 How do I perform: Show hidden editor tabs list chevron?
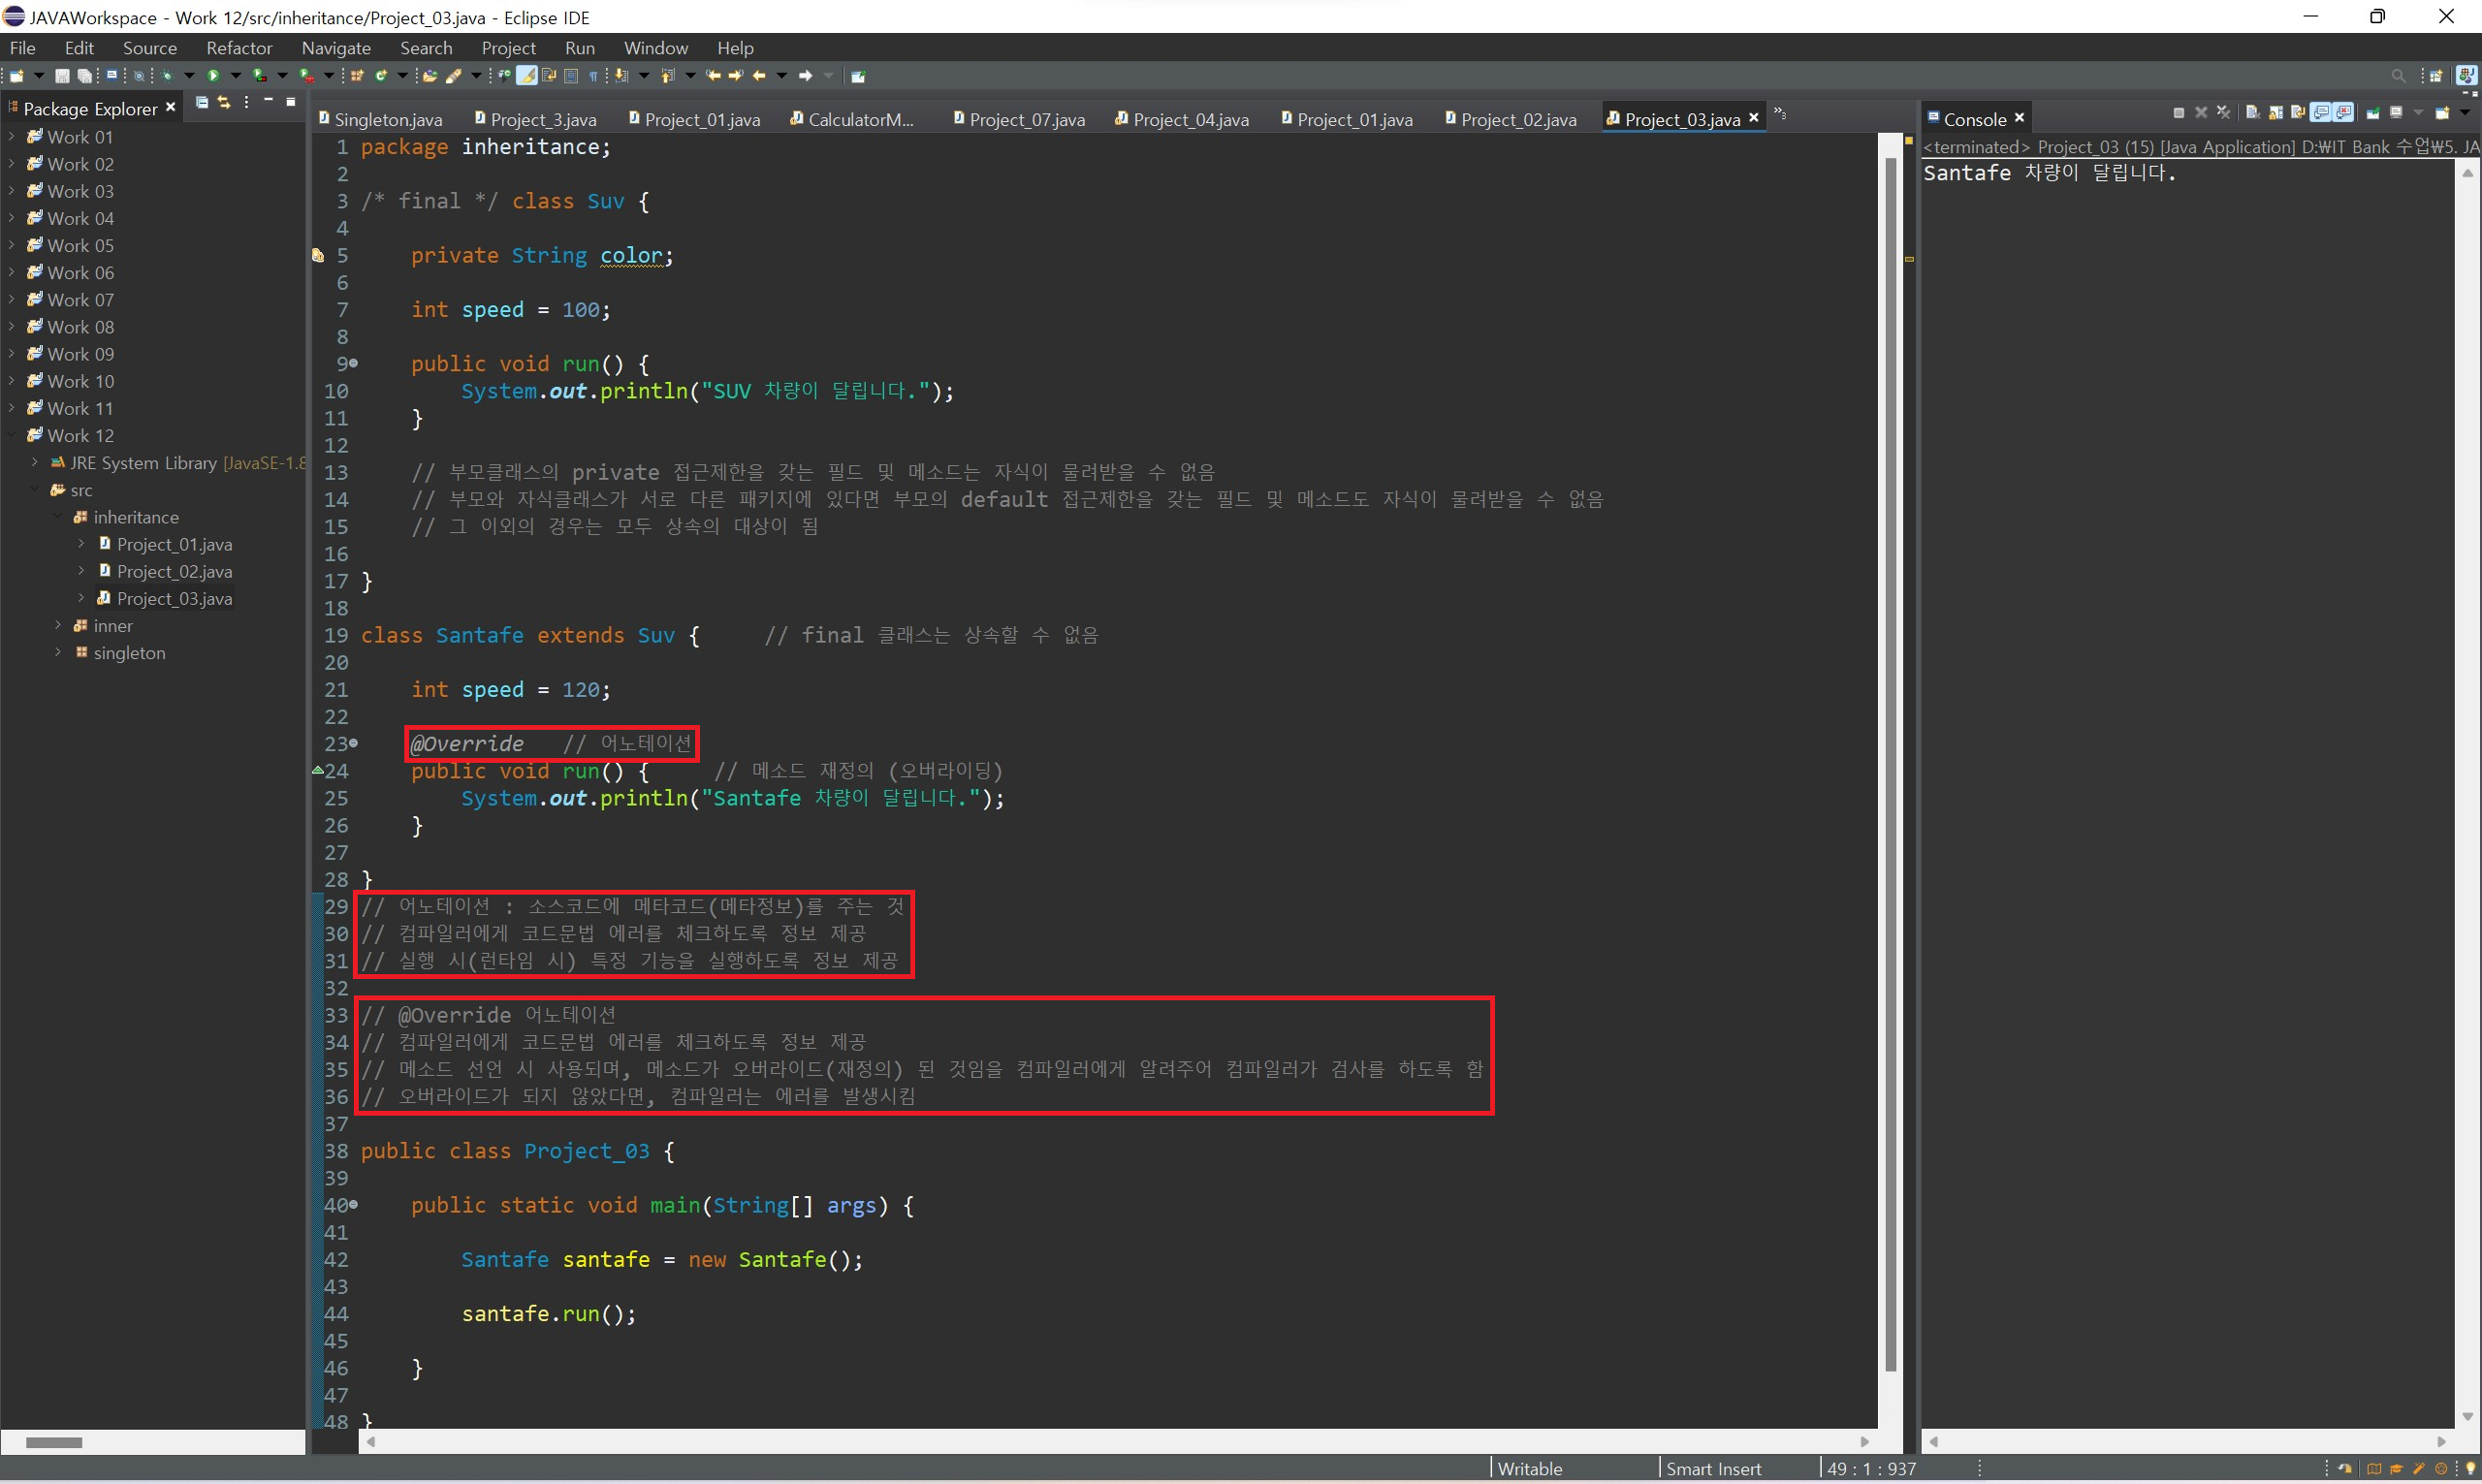[x=1780, y=114]
